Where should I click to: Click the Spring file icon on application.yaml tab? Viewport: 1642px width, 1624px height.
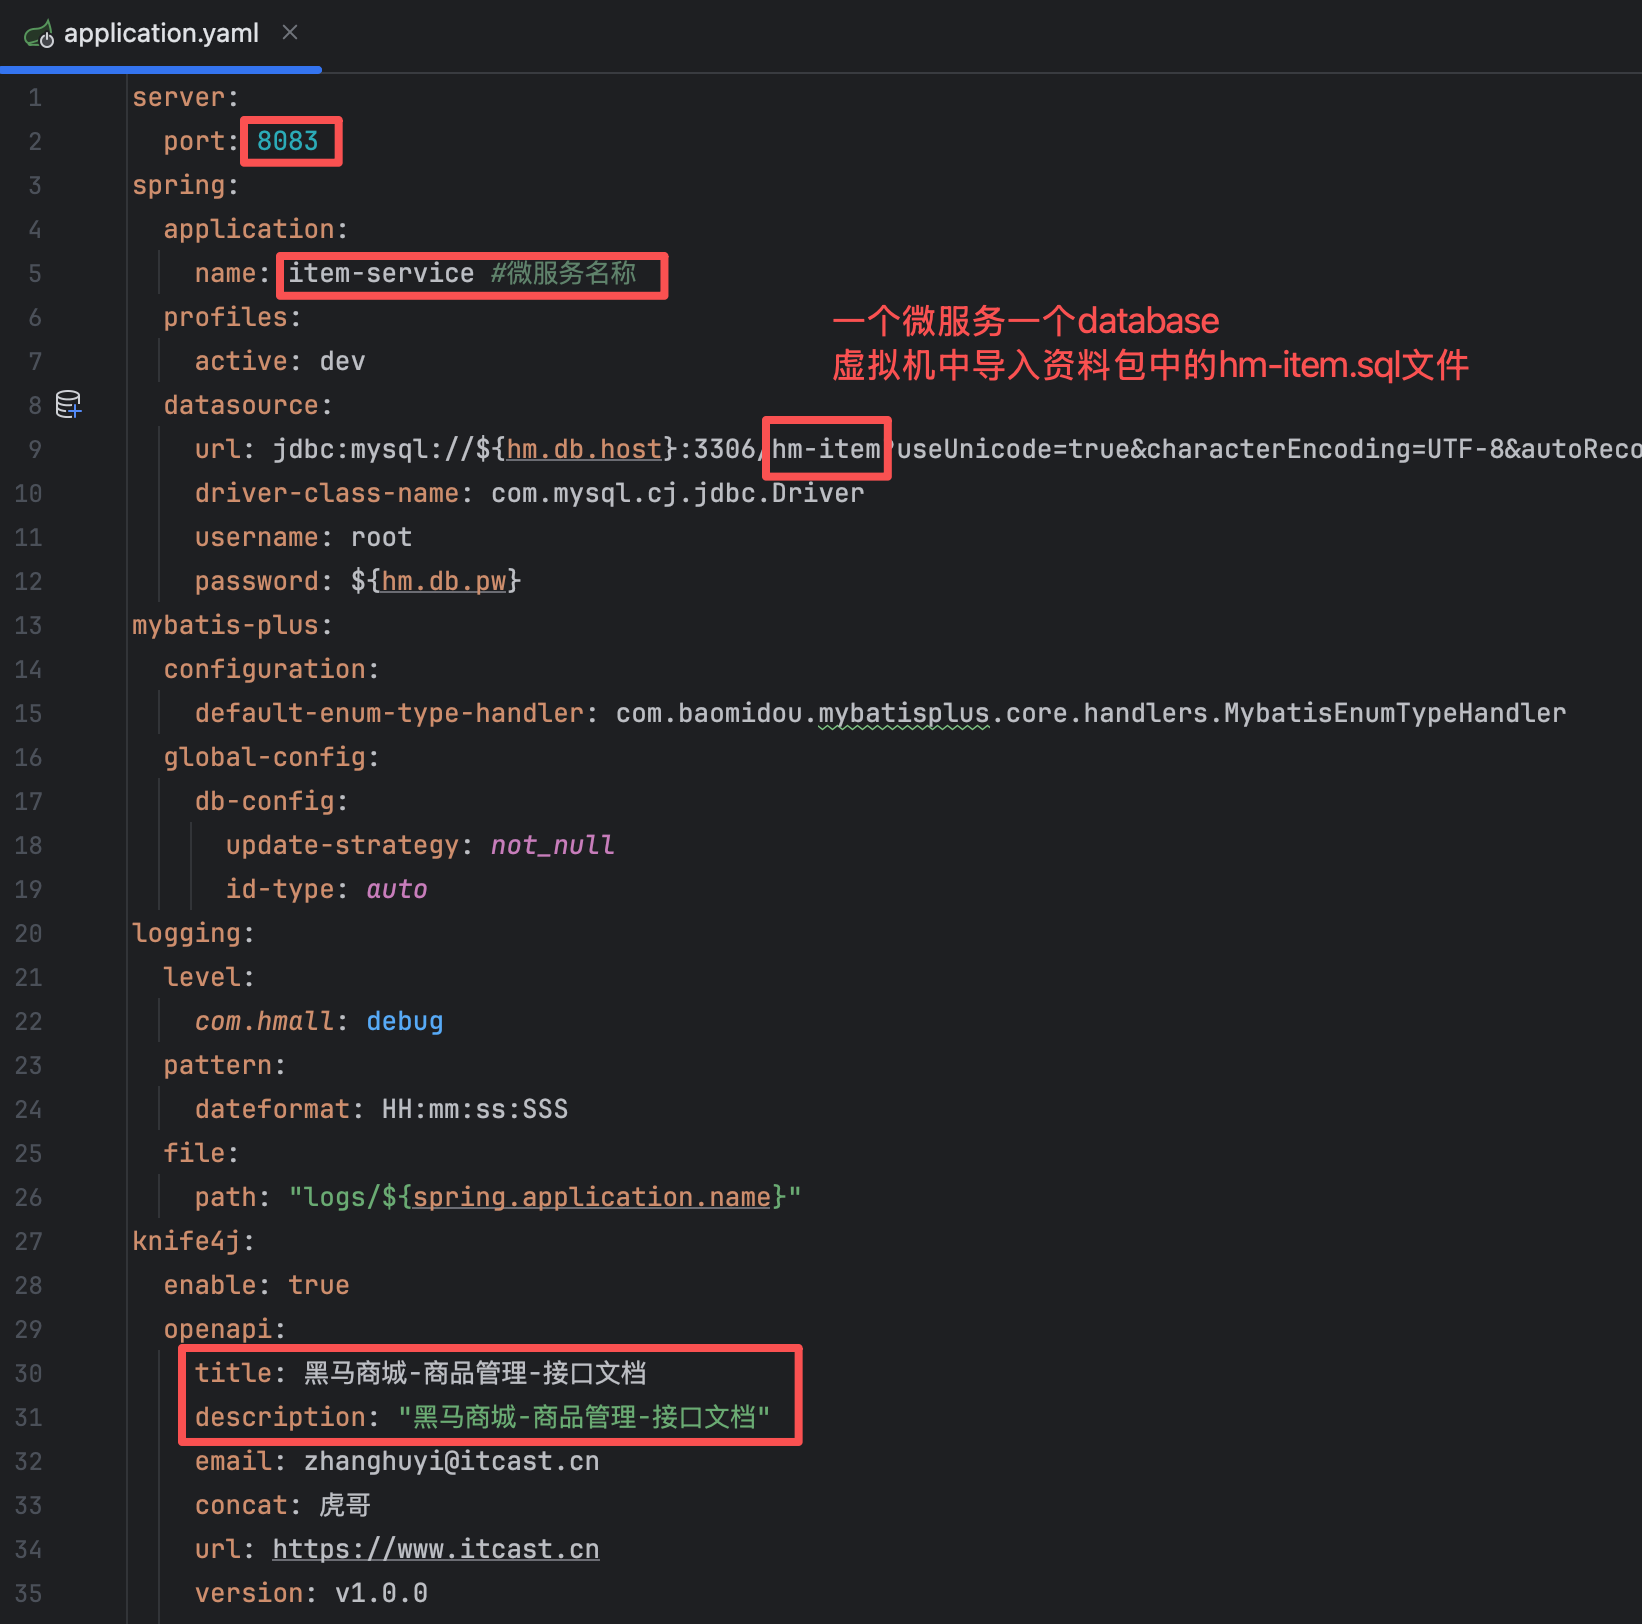[x=39, y=35]
